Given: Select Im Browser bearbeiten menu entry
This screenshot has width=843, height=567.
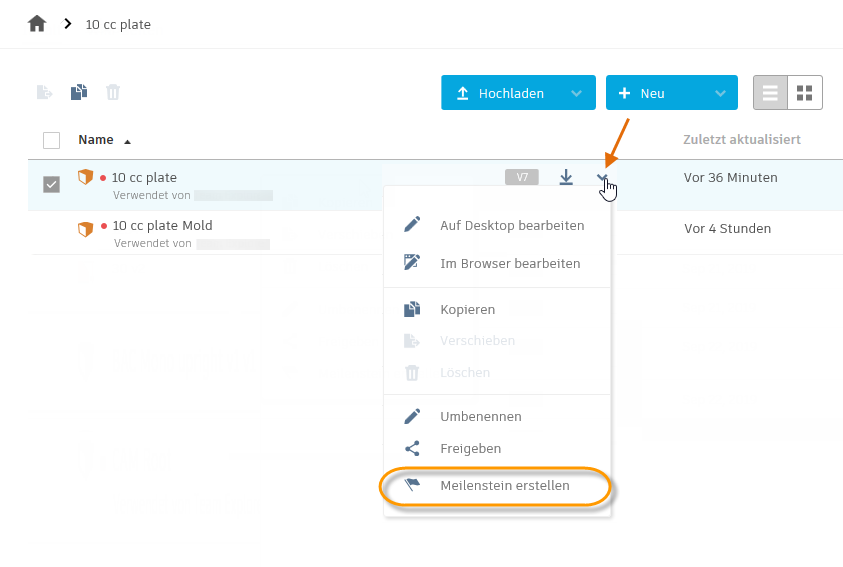Looking at the screenshot, I should [x=510, y=263].
